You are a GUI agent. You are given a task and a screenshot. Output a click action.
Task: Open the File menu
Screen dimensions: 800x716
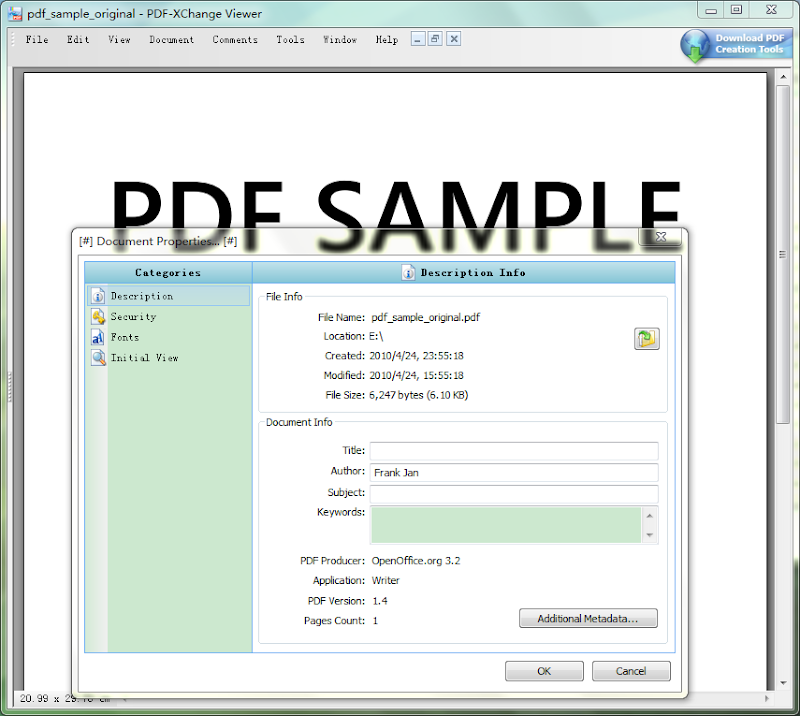click(37, 39)
